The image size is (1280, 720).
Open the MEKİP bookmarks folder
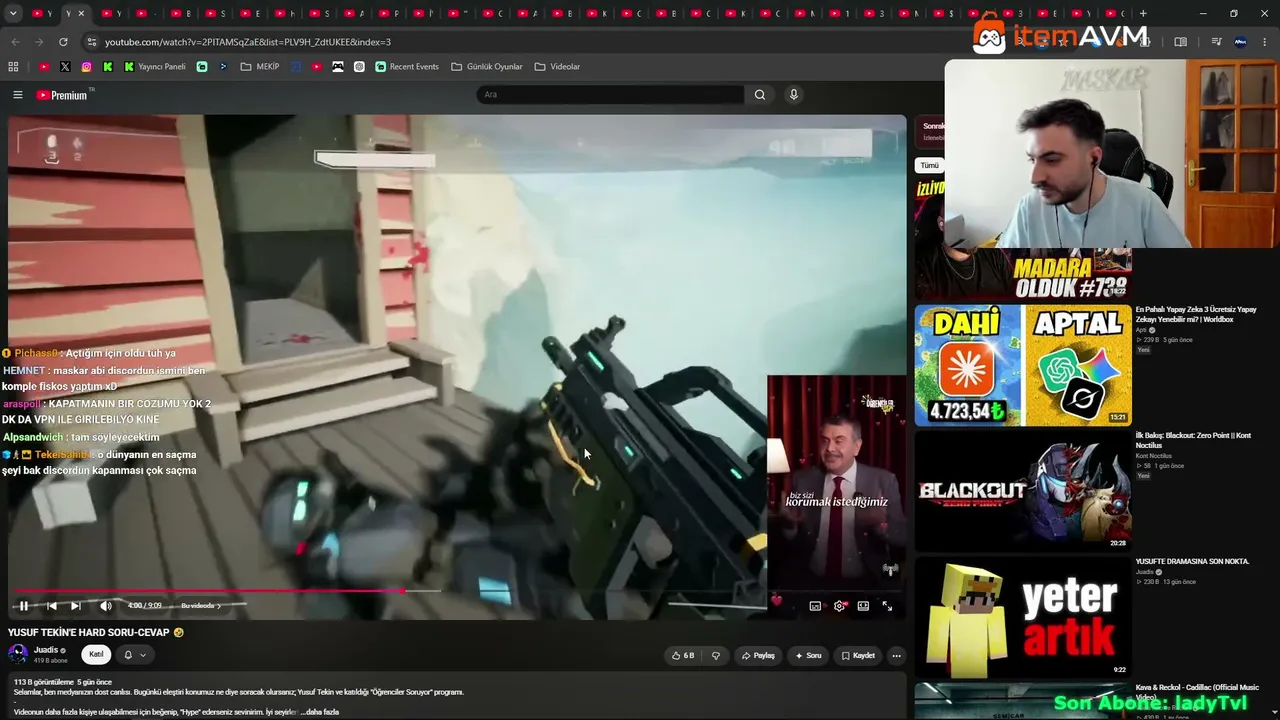click(260, 67)
